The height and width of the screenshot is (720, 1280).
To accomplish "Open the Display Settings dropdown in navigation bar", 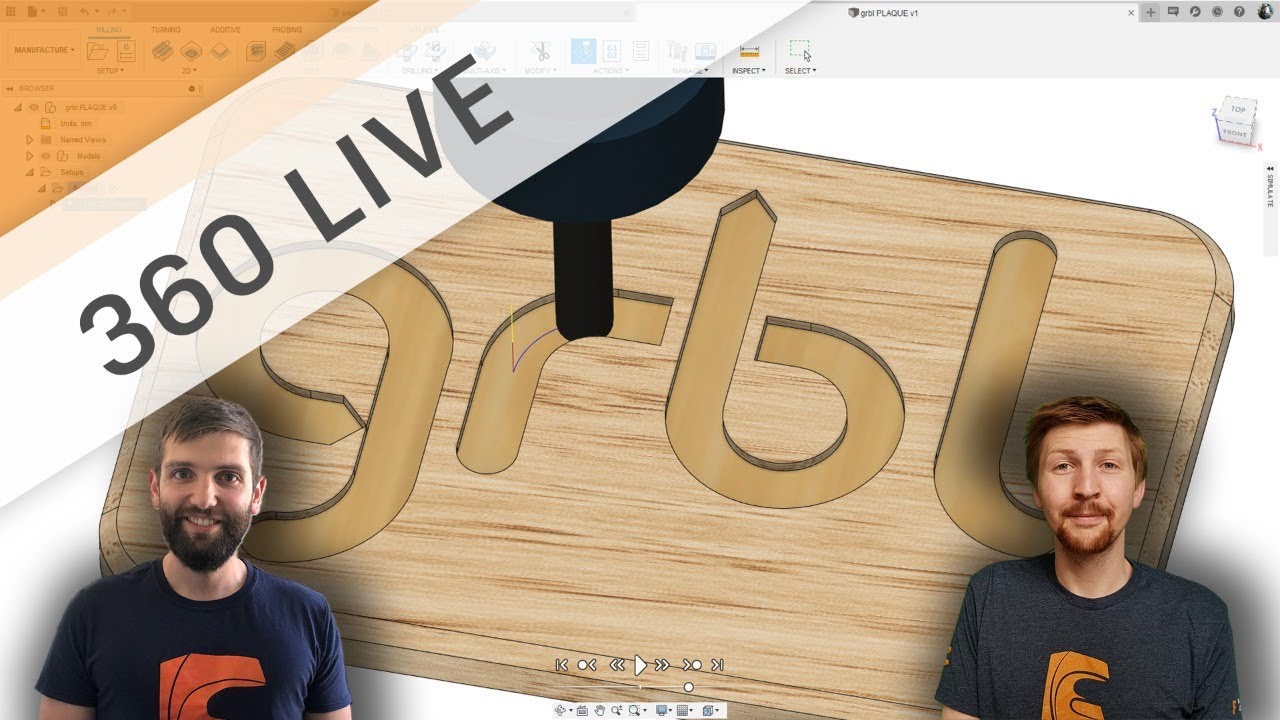I will pyautogui.click(x=662, y=710).
